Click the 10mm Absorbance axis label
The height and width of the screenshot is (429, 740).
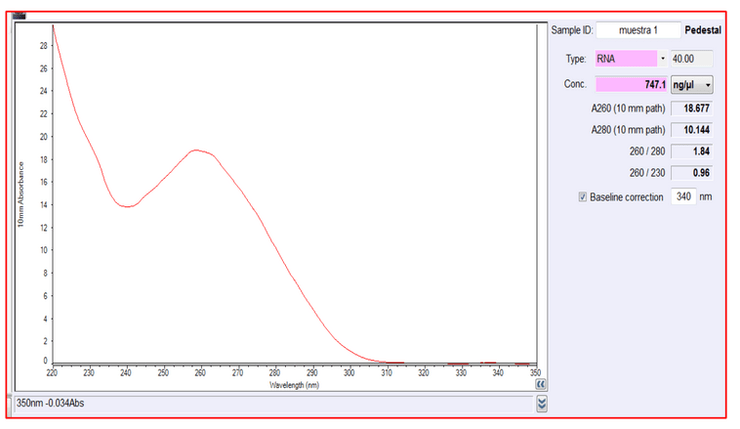20,193
